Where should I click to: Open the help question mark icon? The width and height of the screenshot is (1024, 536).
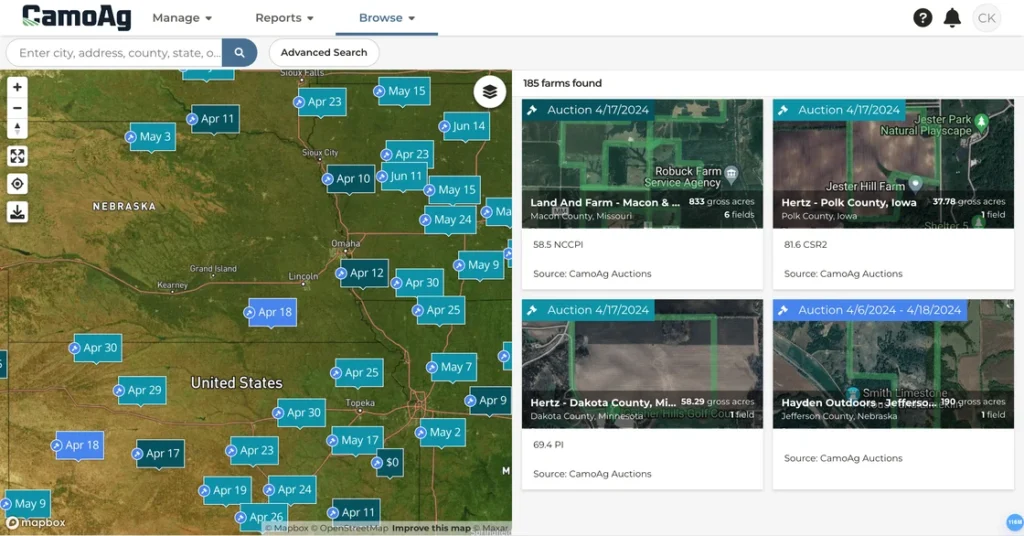coord(922,18)
